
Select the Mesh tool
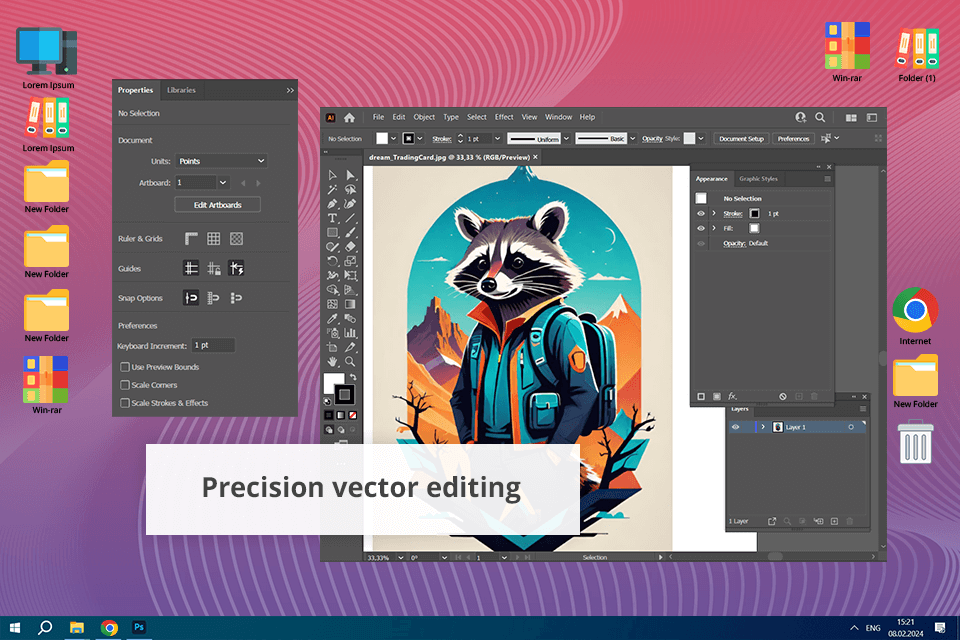pos(332,304)
